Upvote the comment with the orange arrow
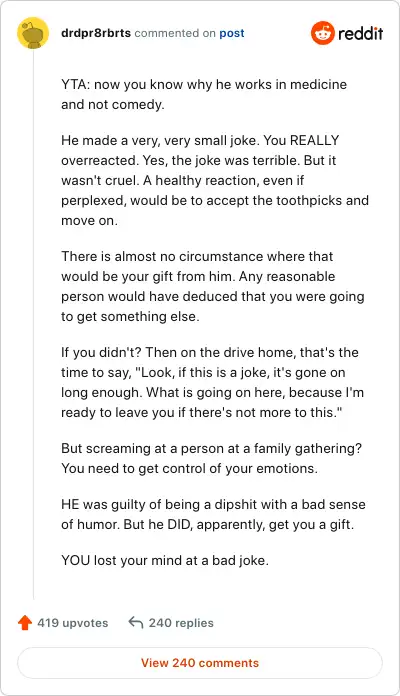400x696 pixels. [25, 623]
